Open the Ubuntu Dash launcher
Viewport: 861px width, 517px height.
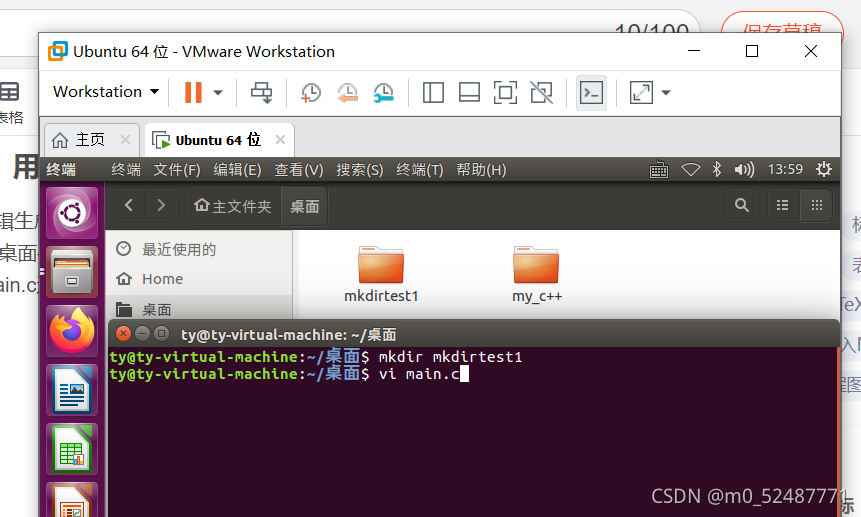(x=72, y=213)
